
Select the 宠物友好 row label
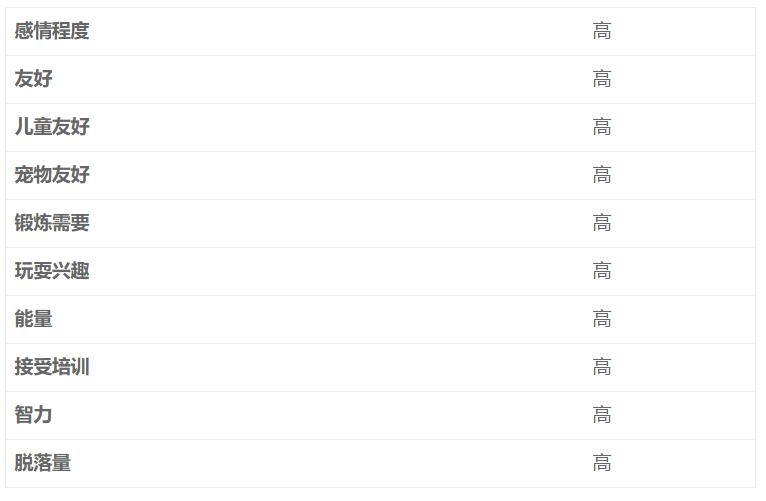click(52, 175)
